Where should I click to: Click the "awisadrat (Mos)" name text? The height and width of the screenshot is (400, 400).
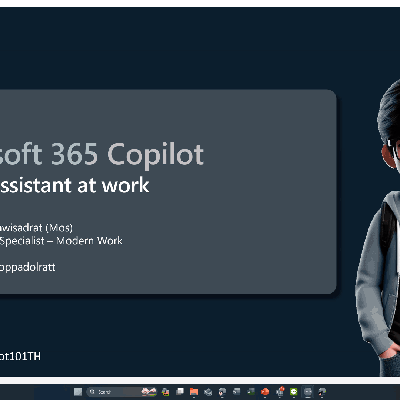point(36,228)
